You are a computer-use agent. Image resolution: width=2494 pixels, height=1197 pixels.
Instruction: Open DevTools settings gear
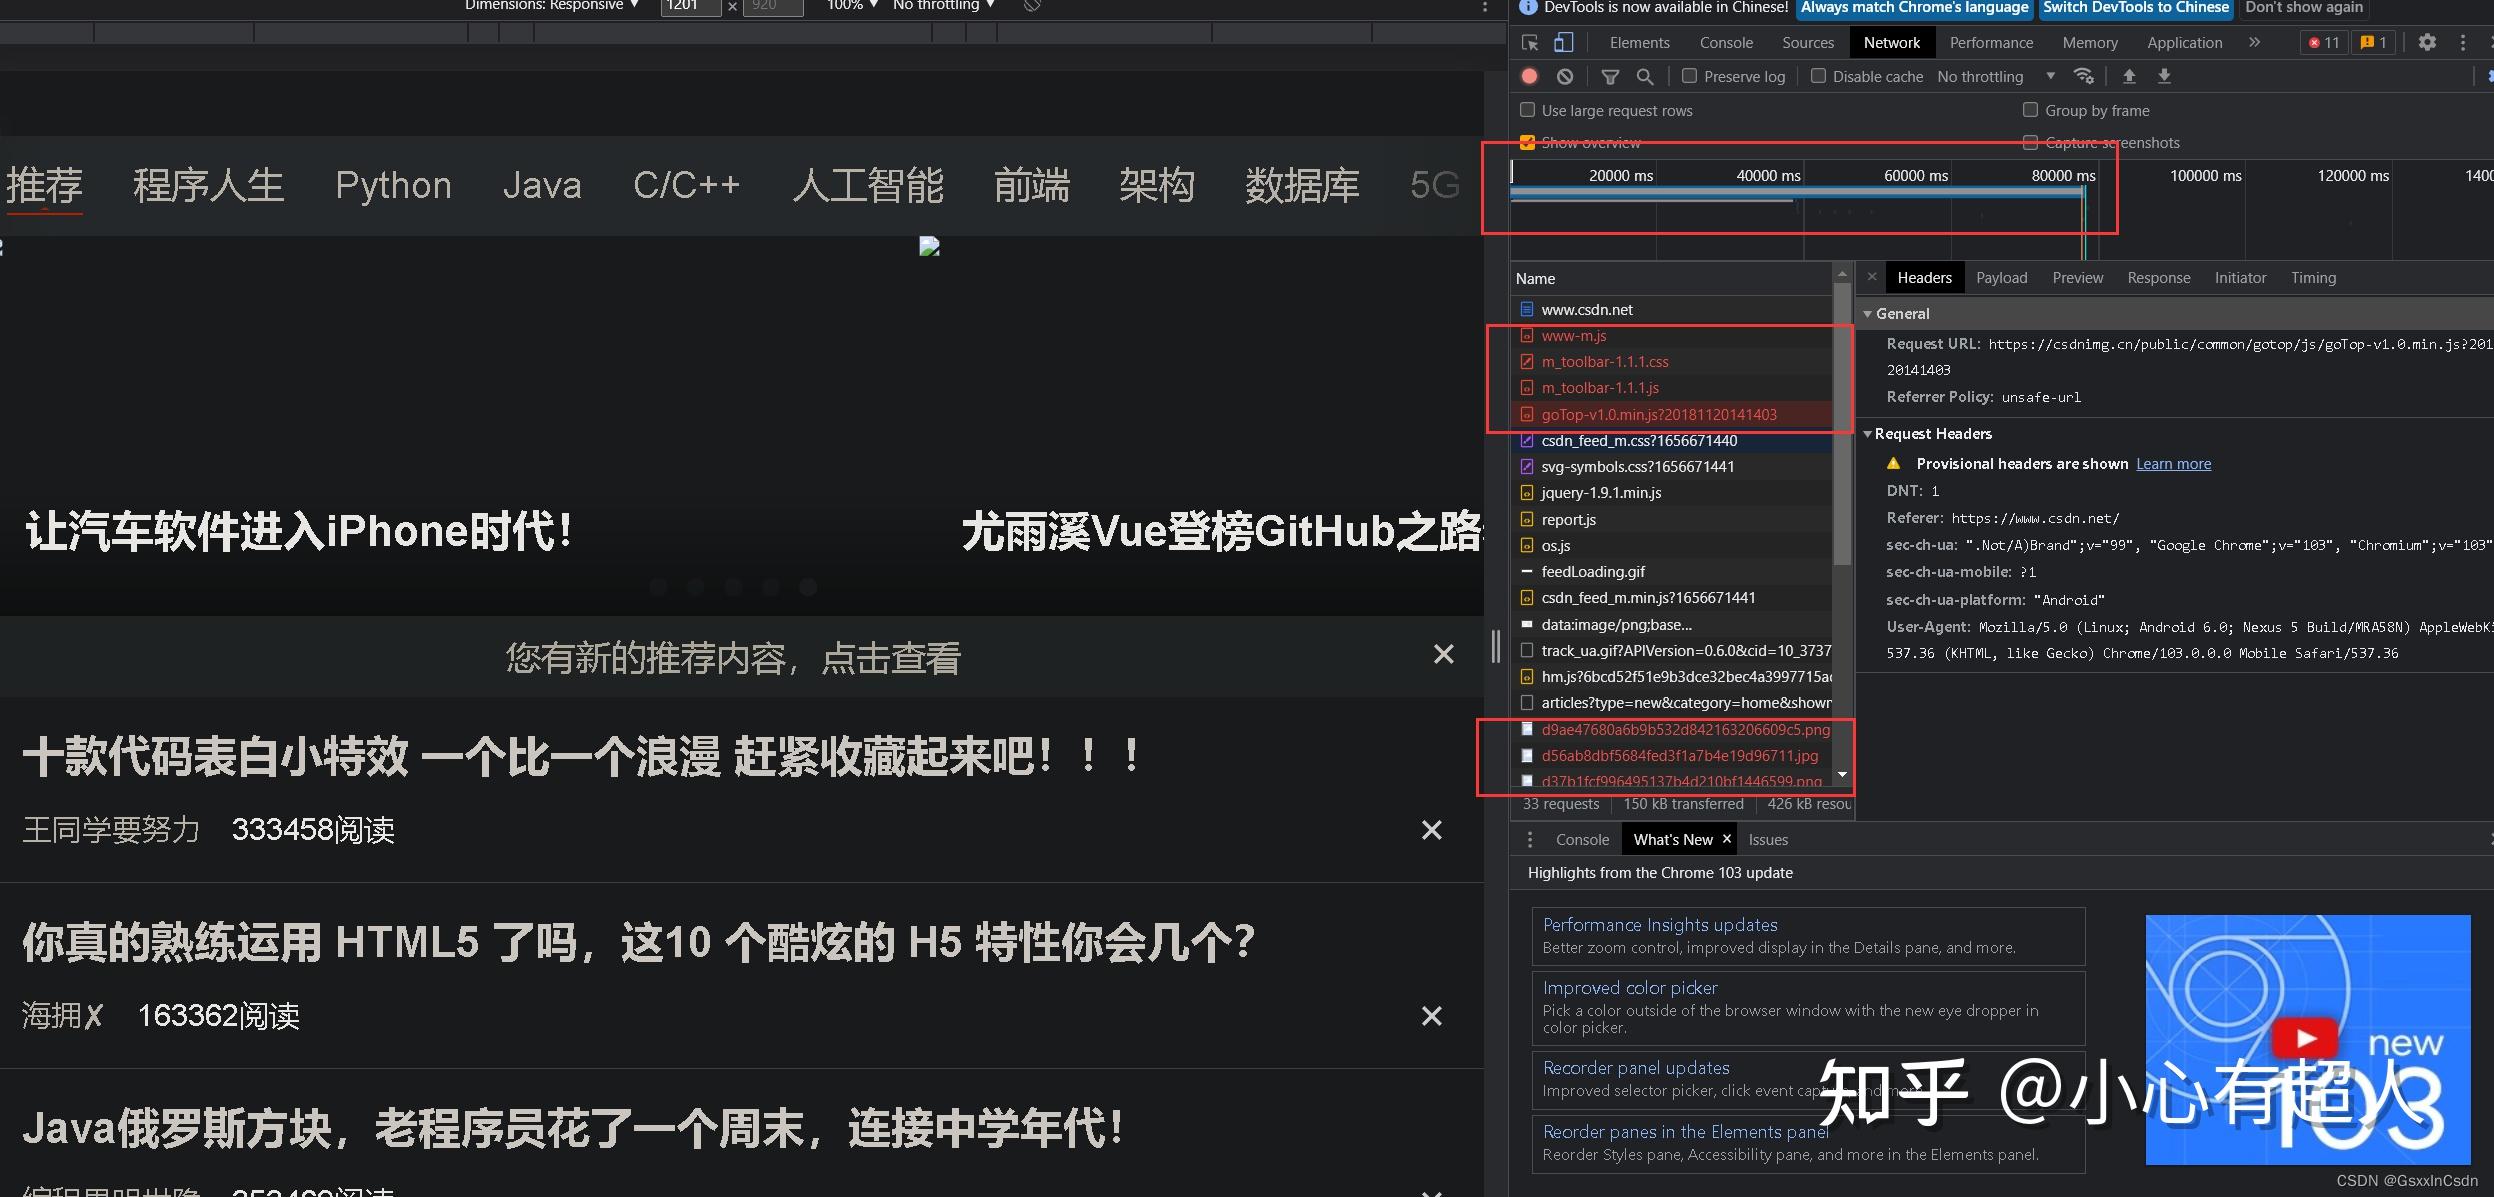click(x=2428, y=42)
